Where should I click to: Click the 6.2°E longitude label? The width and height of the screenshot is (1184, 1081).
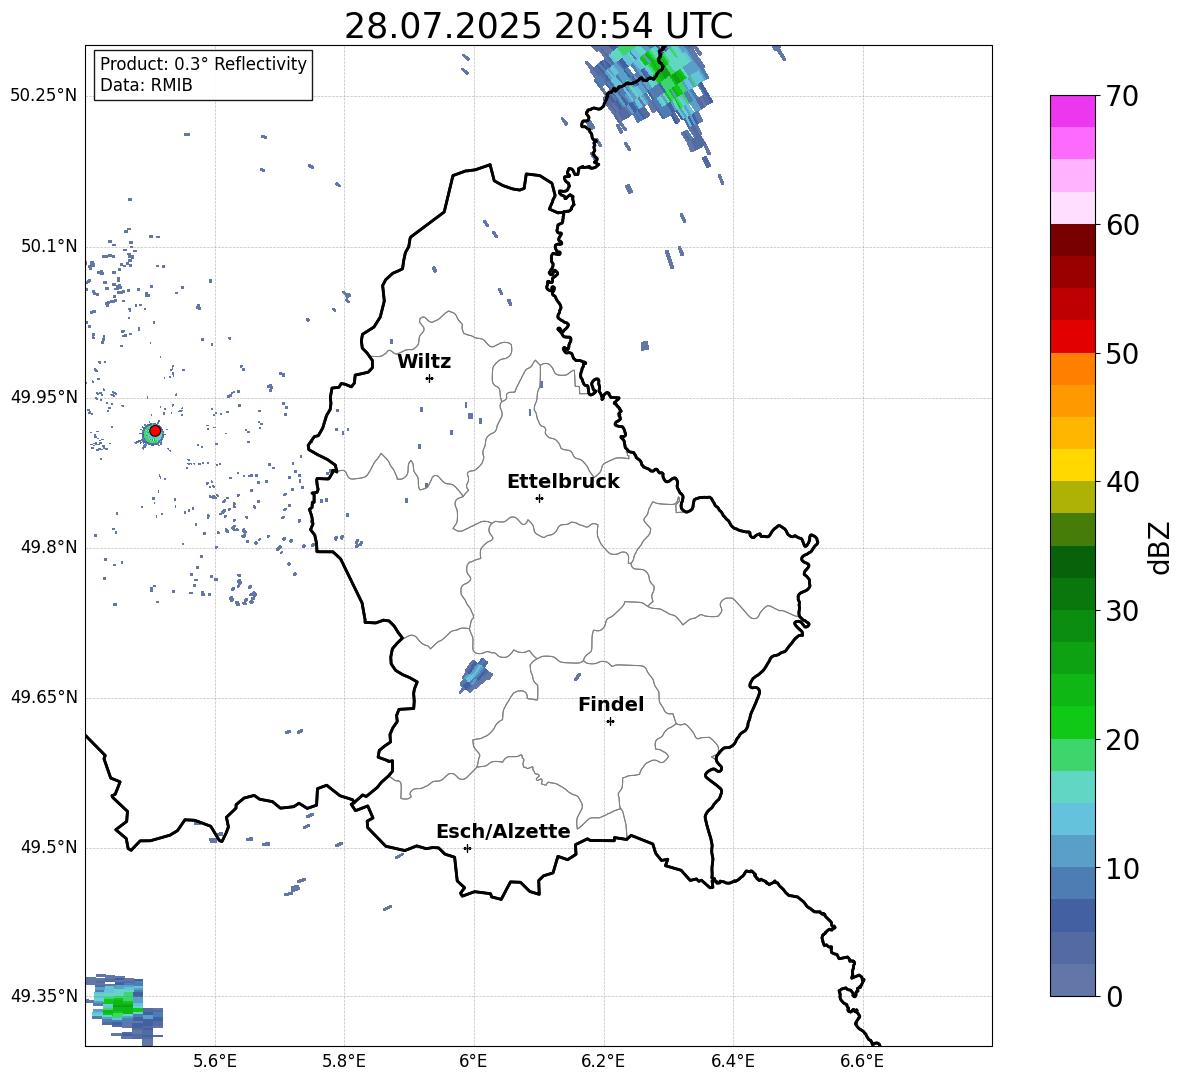(603, 1061)
